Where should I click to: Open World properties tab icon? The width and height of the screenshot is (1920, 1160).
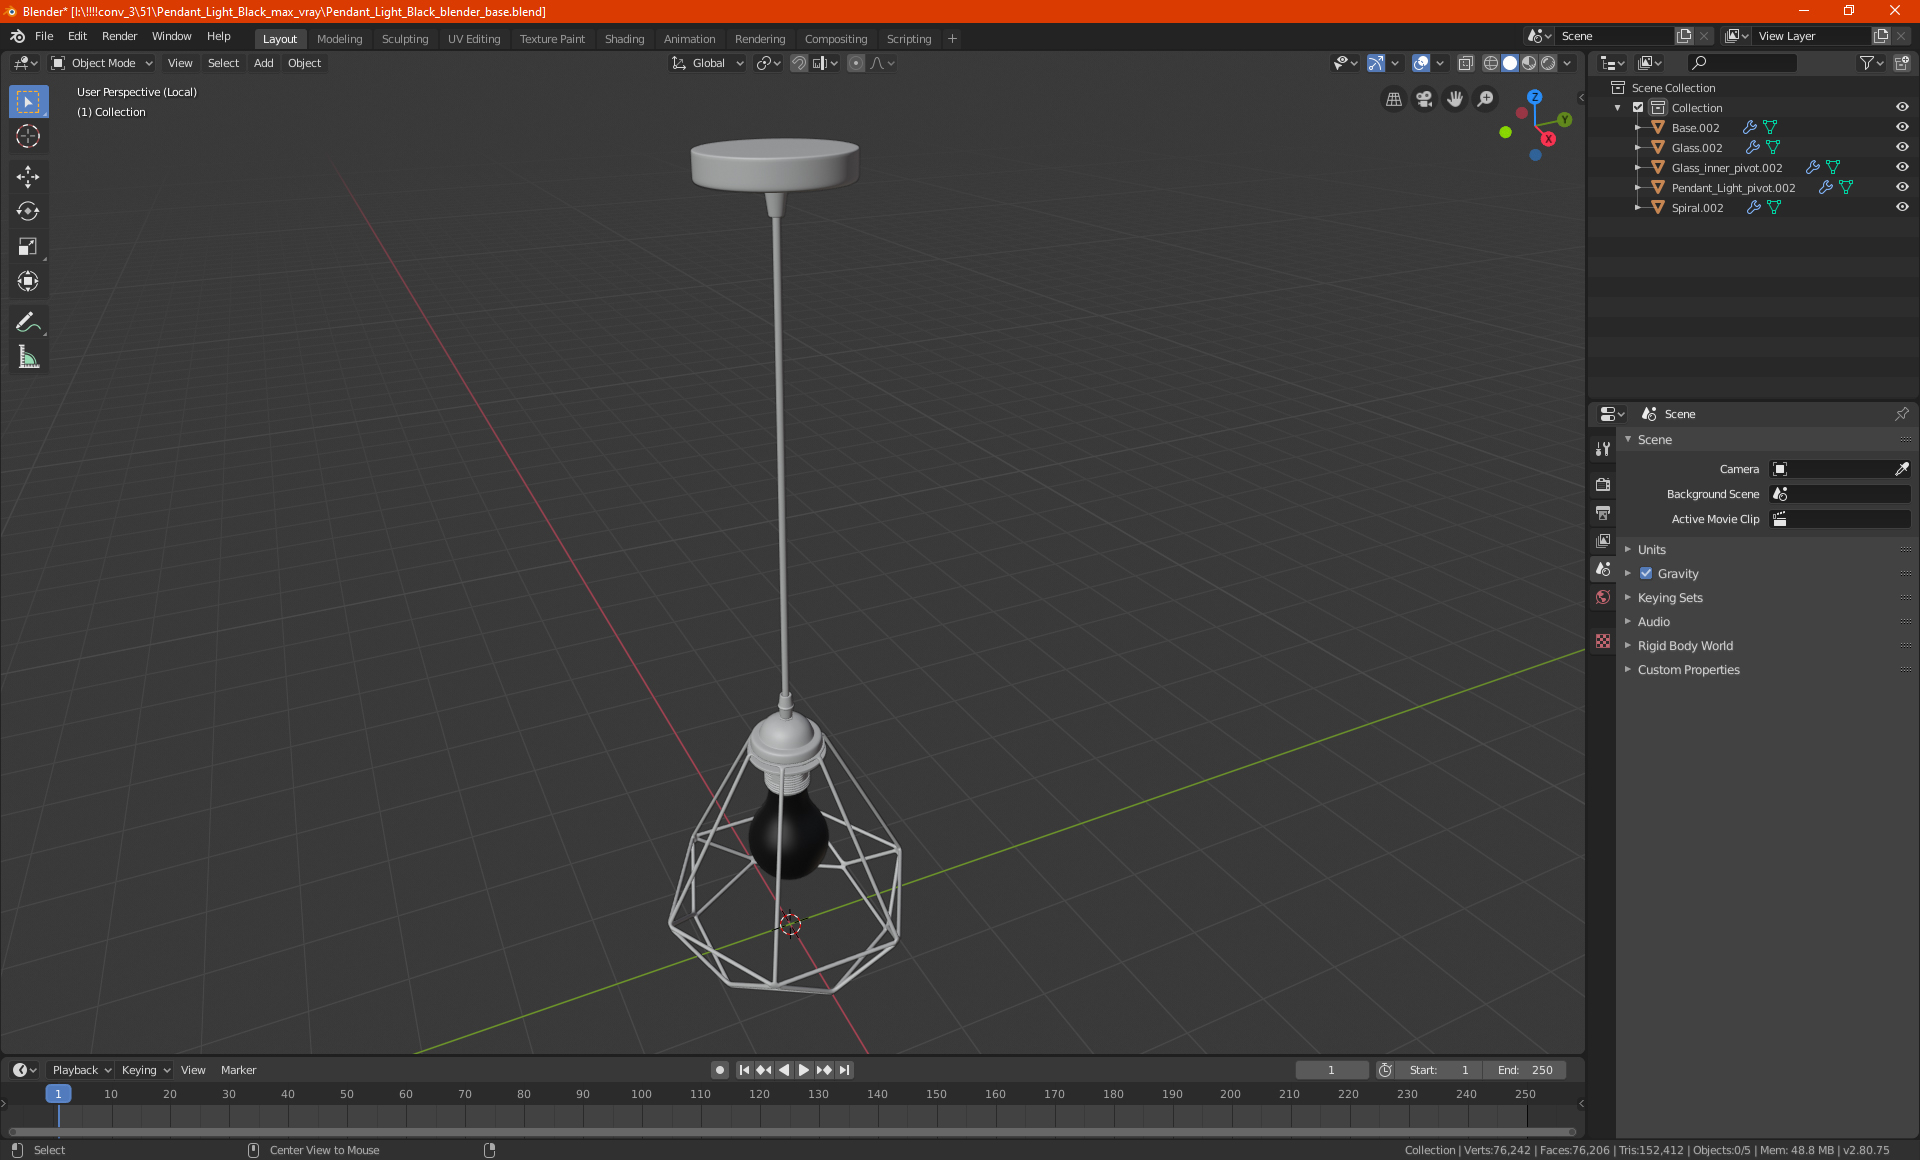1603,597
